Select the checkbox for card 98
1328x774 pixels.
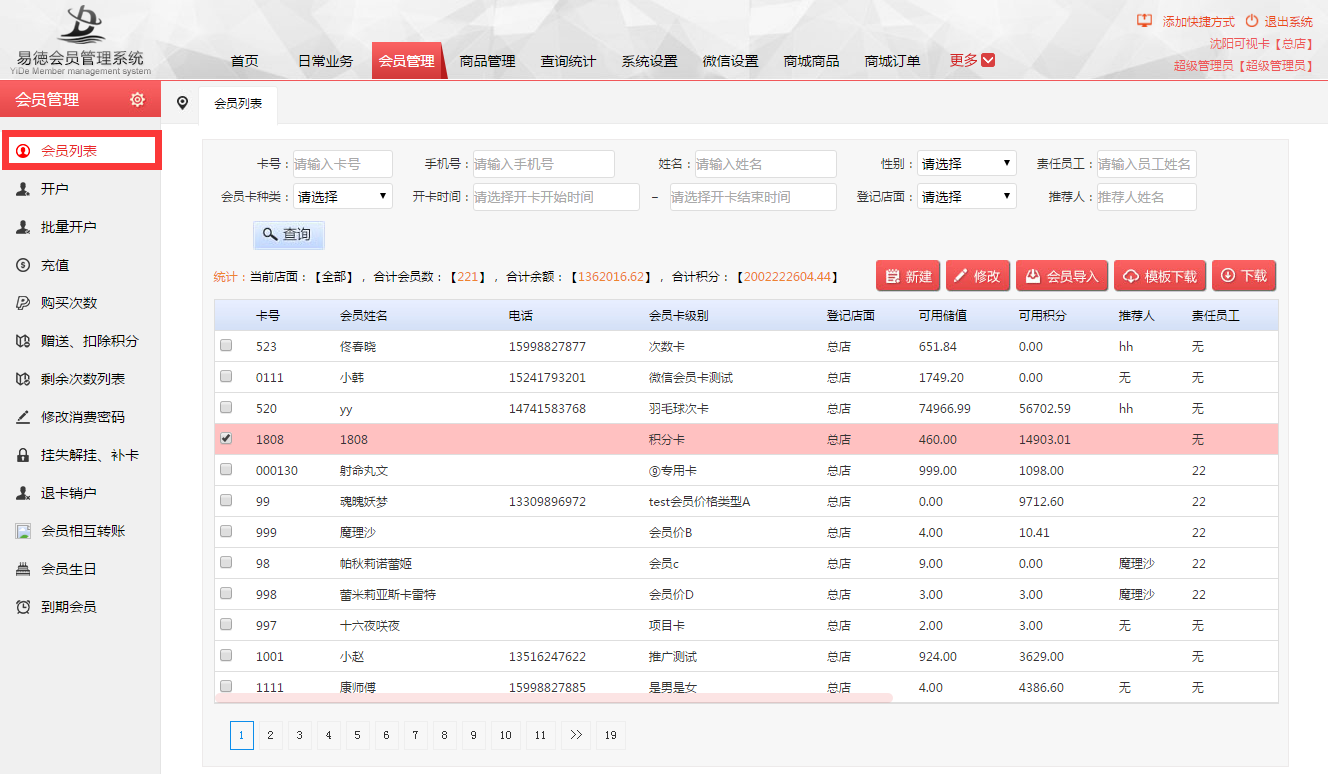coord(226,562)
